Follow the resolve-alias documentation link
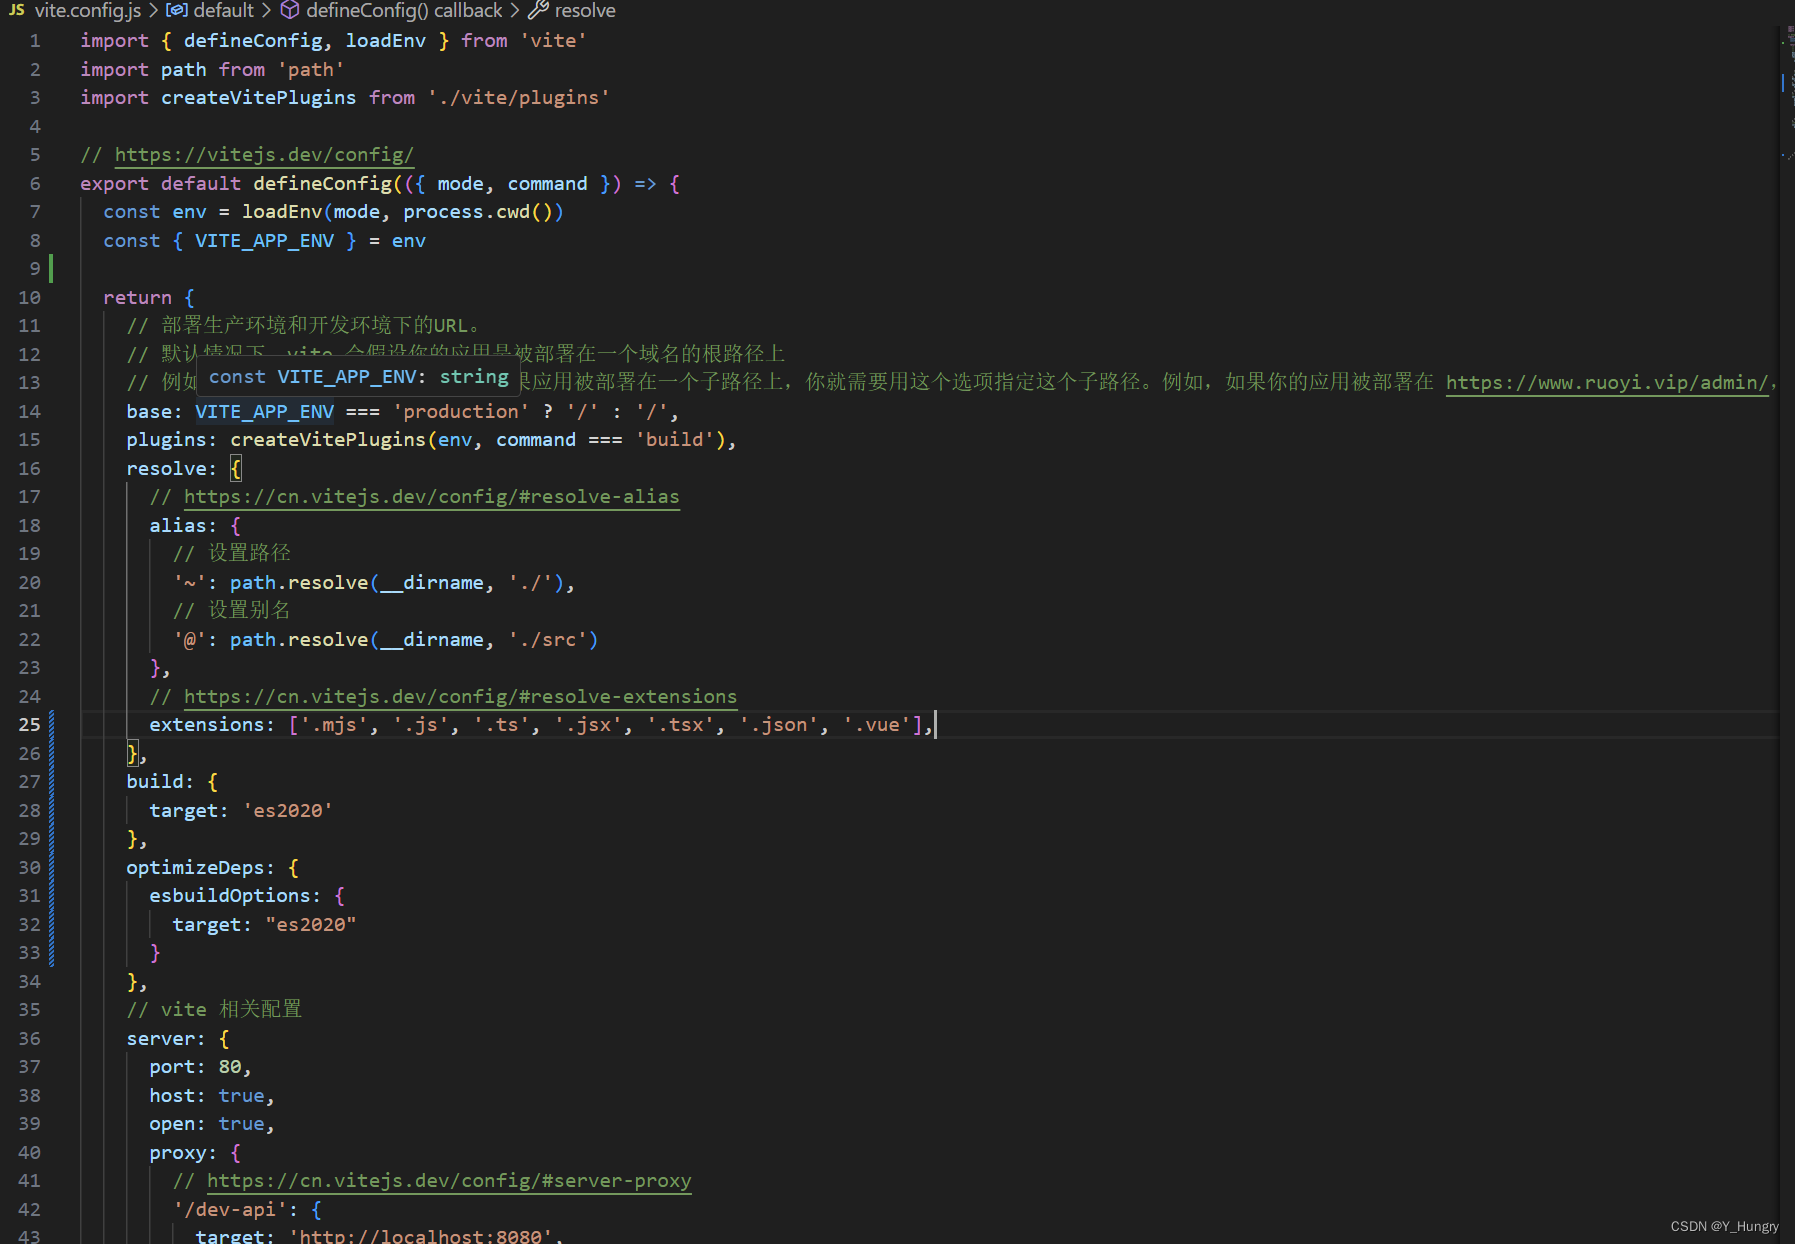 432,497
